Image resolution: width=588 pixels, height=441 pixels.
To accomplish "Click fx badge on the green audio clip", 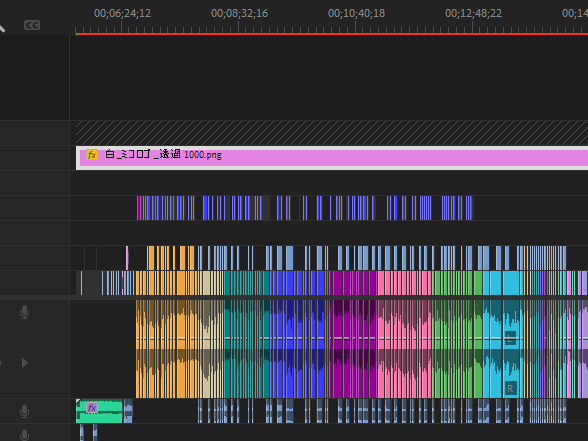I will (92, 407).
